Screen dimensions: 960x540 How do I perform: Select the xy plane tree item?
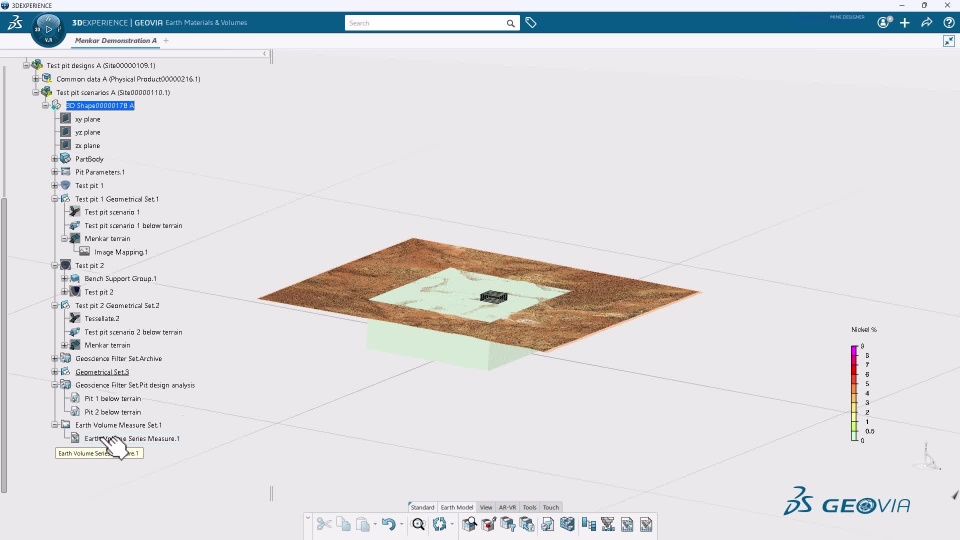(88, 119)
